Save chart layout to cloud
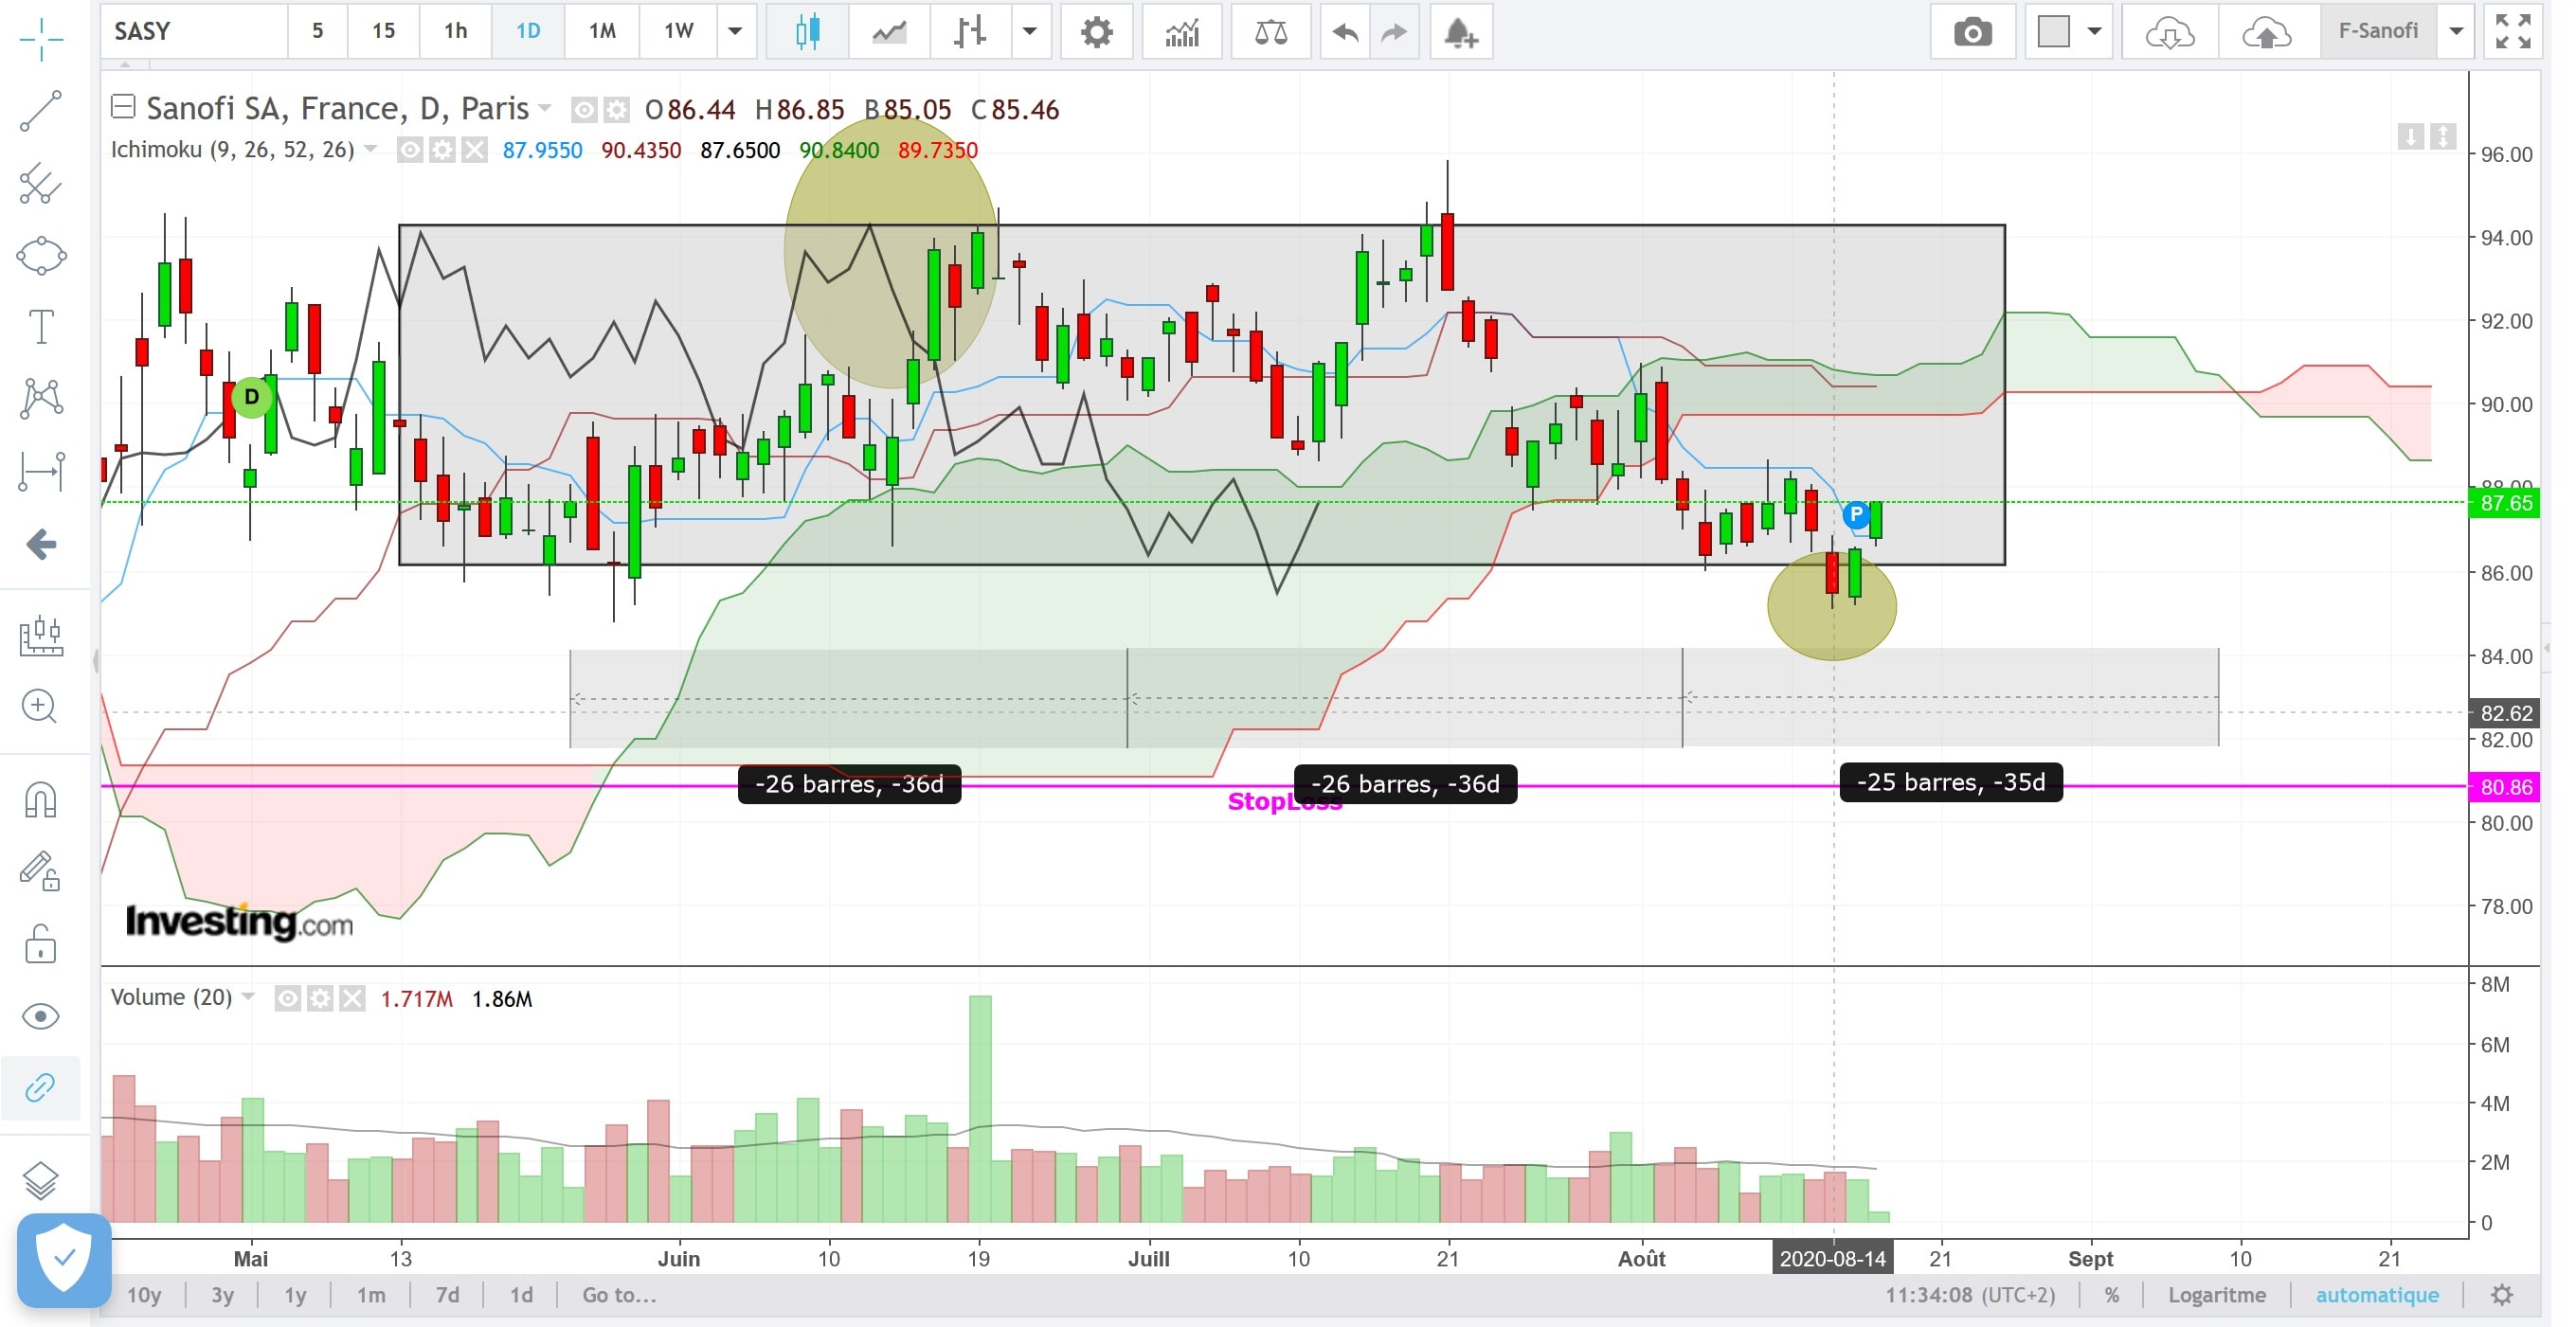 [2268, 33]
